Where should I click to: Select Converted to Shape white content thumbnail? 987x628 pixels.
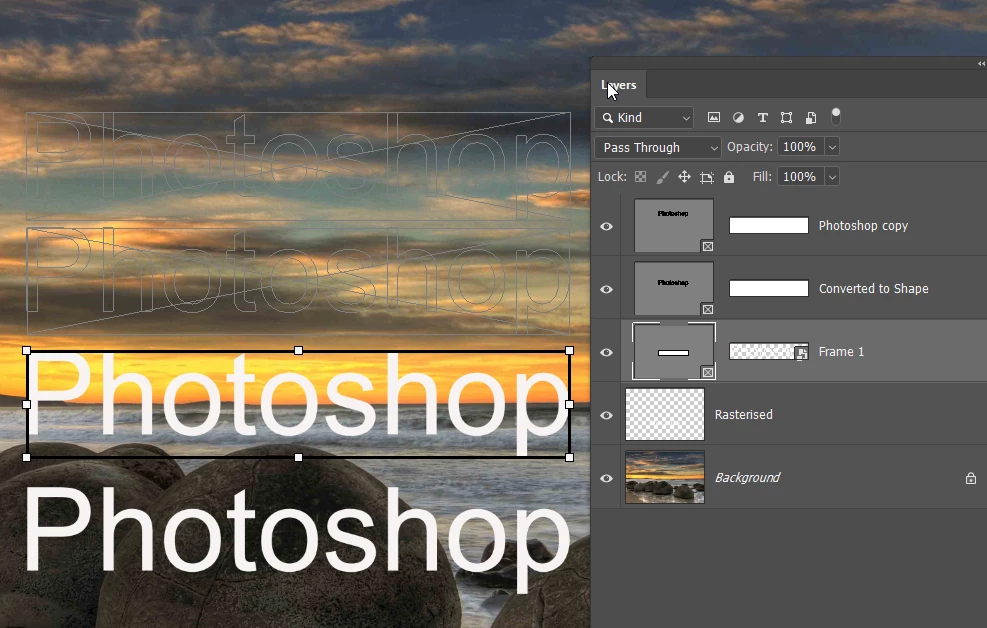[x=769, y=288]
